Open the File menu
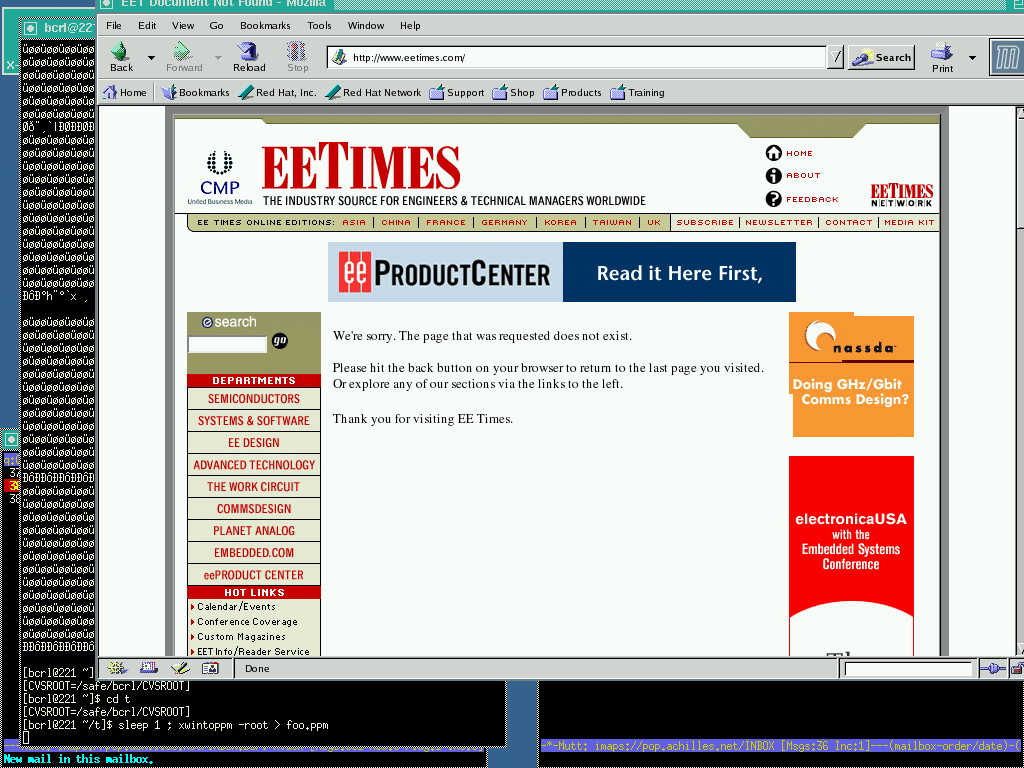 pyautogui.click(x=114, y=25)
